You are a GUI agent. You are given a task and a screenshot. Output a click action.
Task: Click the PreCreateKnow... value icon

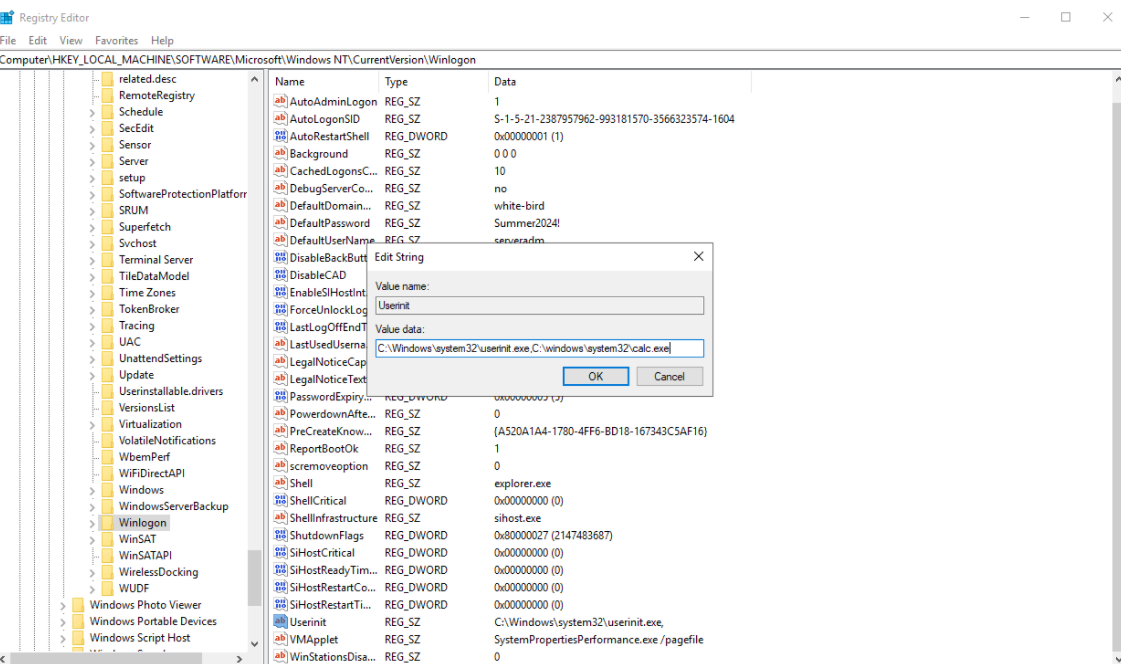(280, 431)
